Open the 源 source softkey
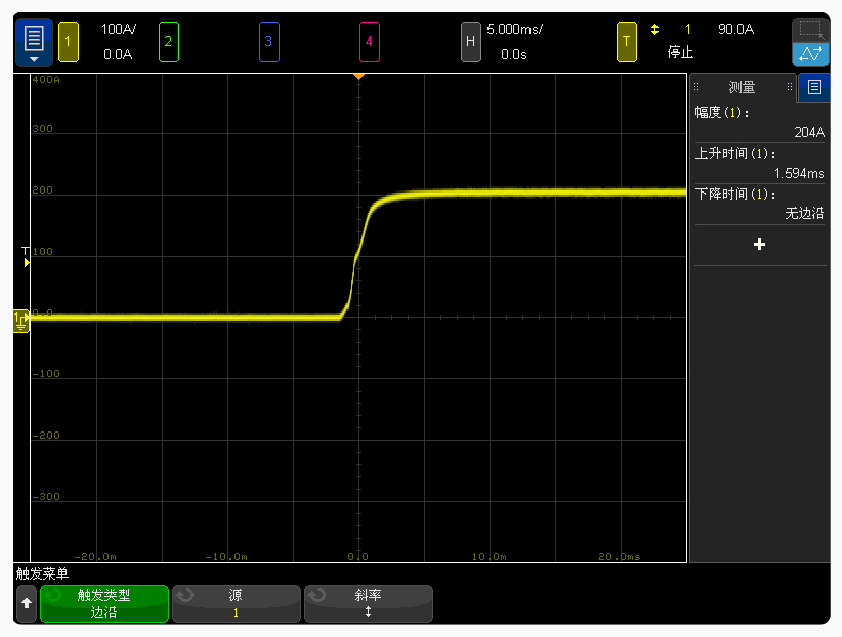 tap(236, 603)
